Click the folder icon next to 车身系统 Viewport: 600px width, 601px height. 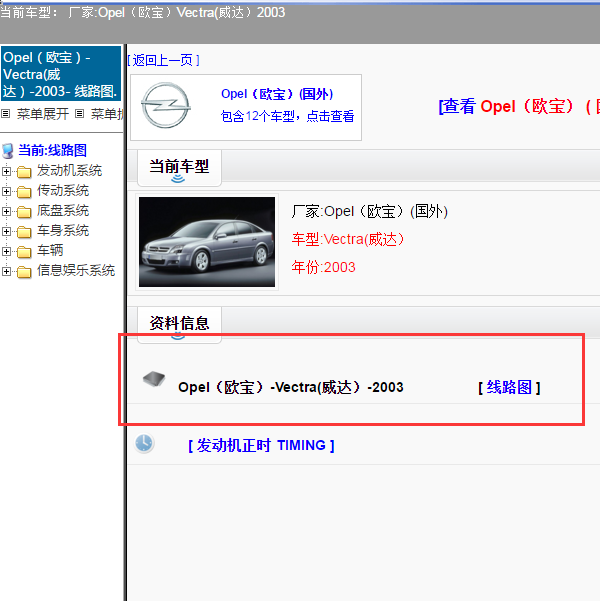pyautogui.click(x=24, y=232)
